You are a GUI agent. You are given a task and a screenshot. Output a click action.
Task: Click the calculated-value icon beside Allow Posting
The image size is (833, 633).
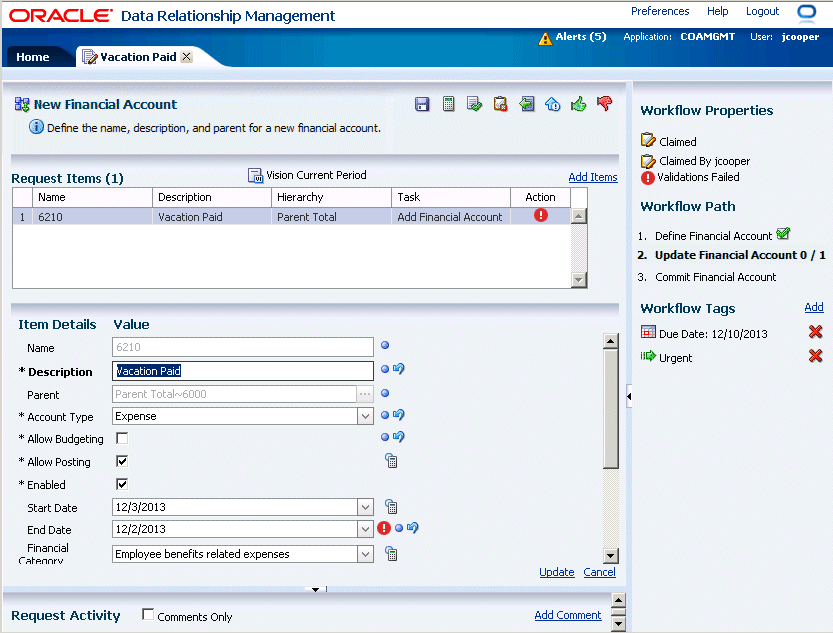point(392,461)
